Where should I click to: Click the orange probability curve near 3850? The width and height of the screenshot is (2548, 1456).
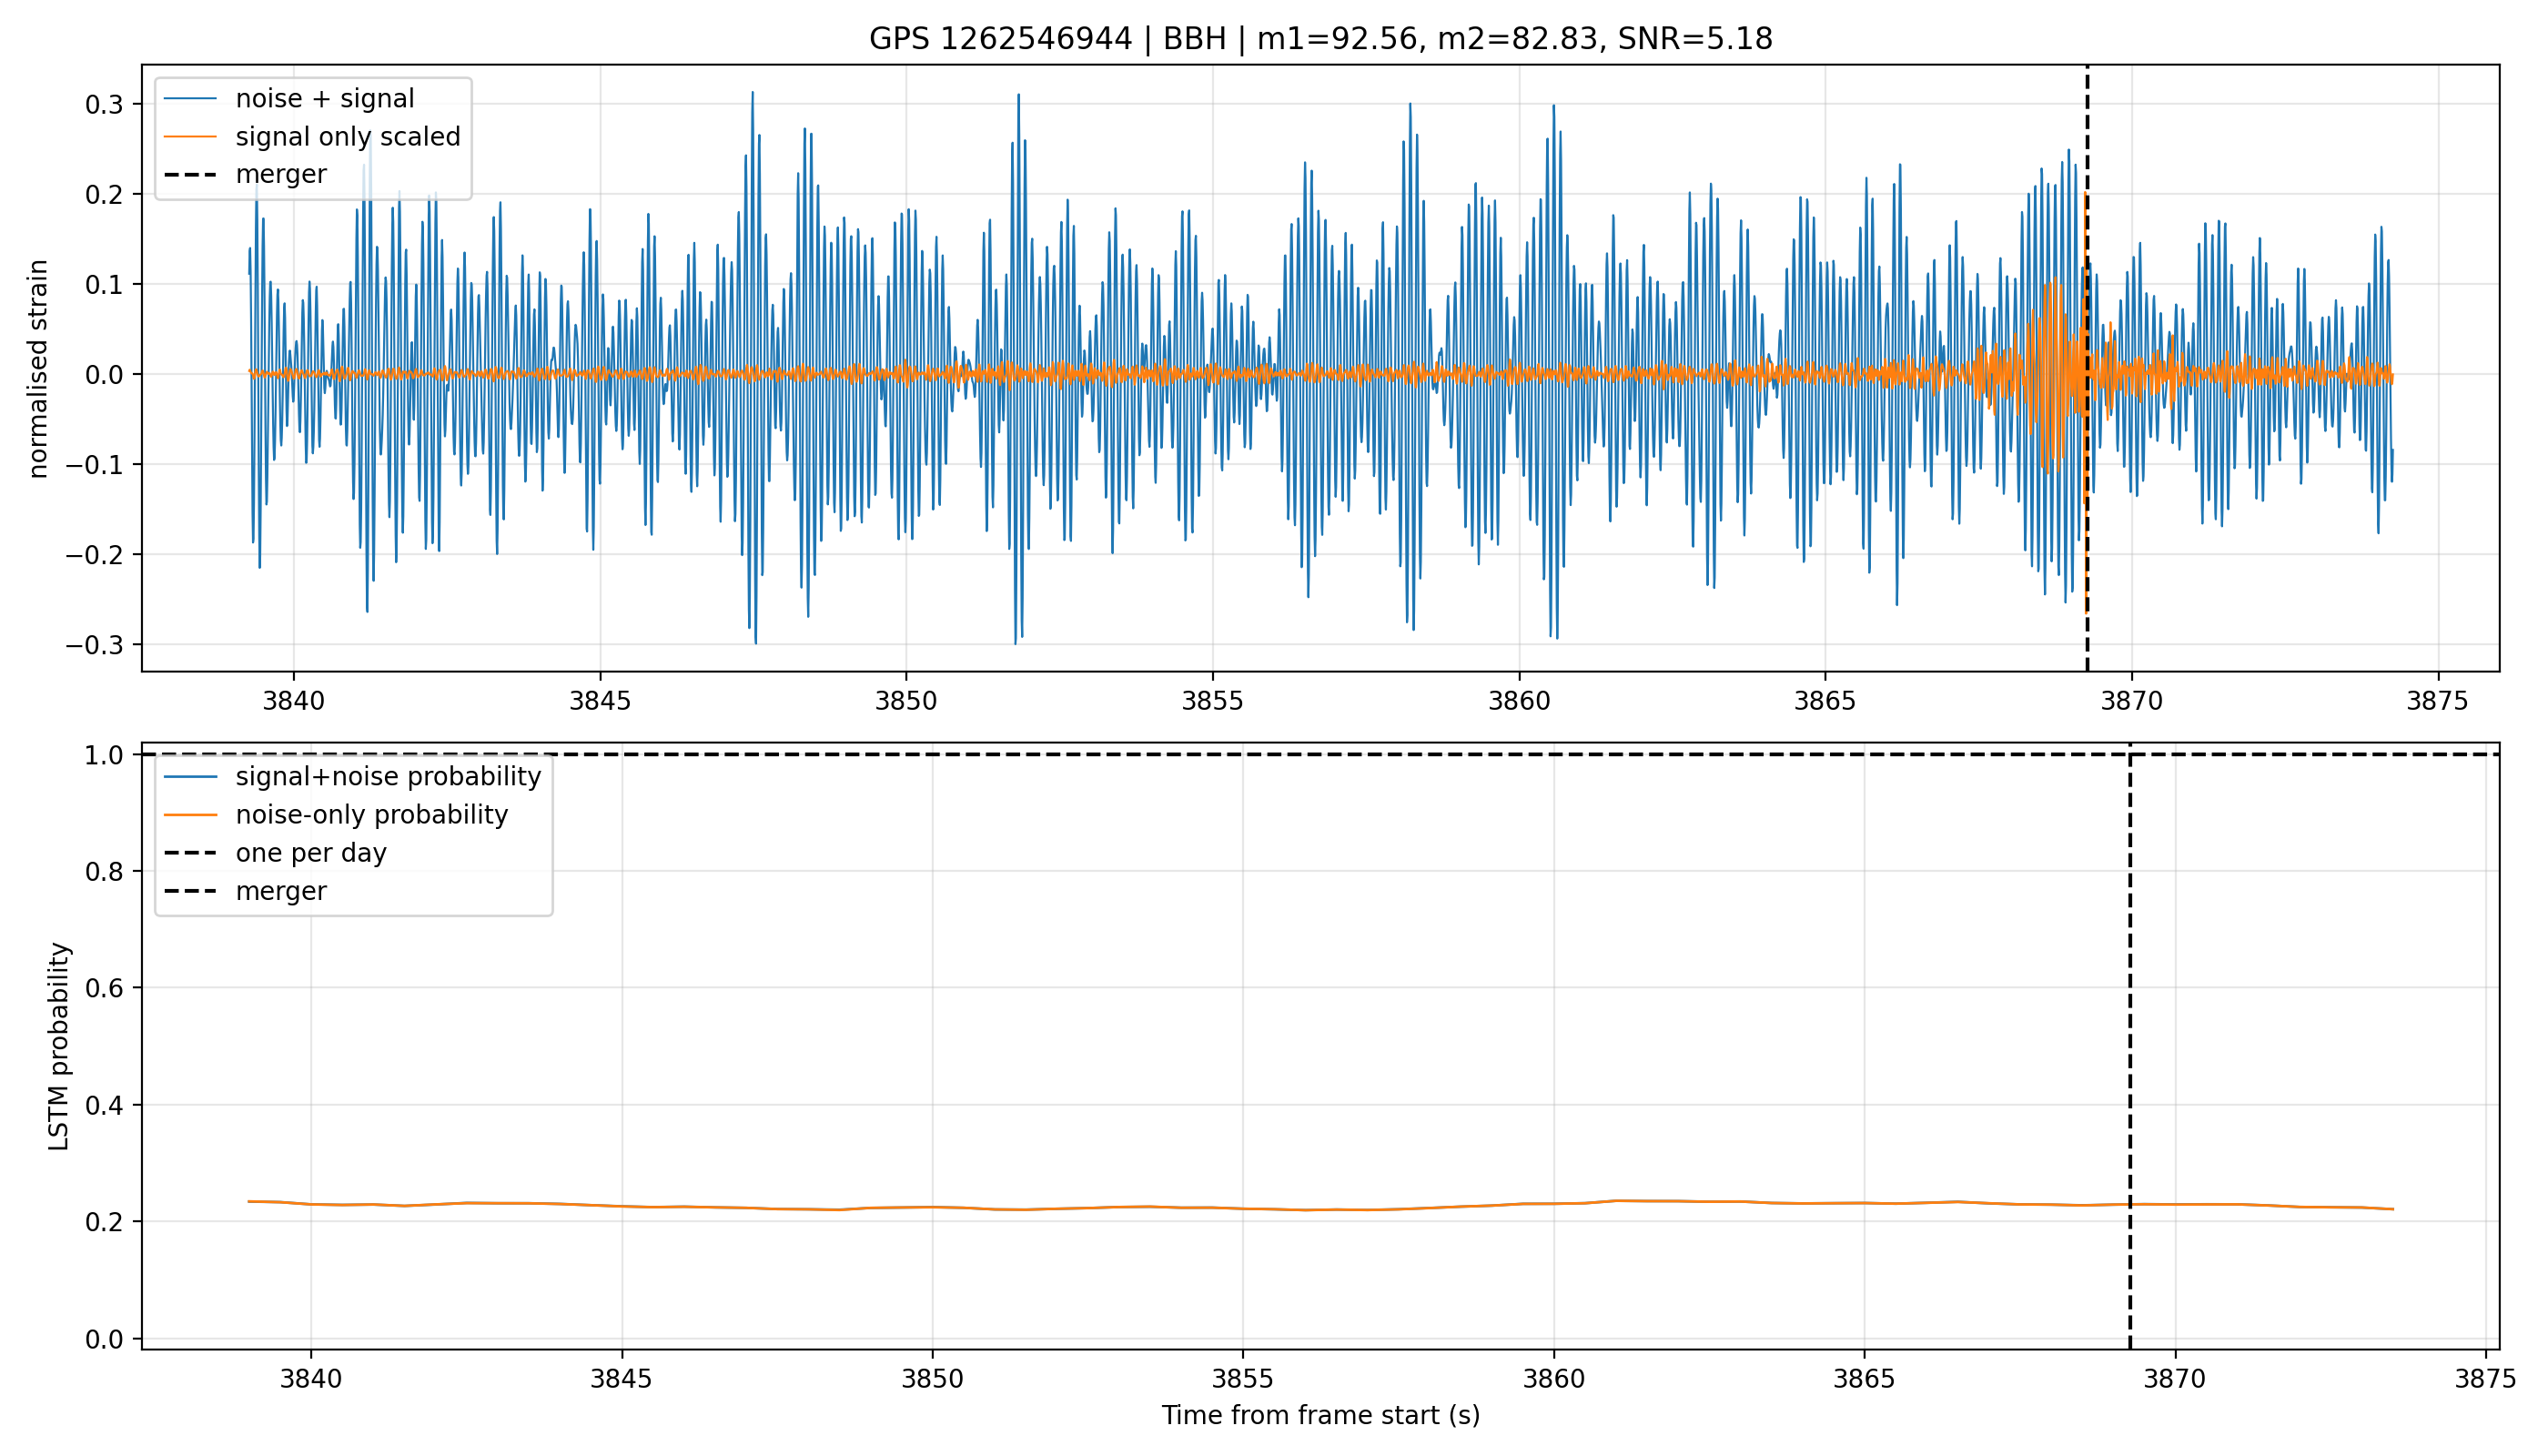[932, 1207]
